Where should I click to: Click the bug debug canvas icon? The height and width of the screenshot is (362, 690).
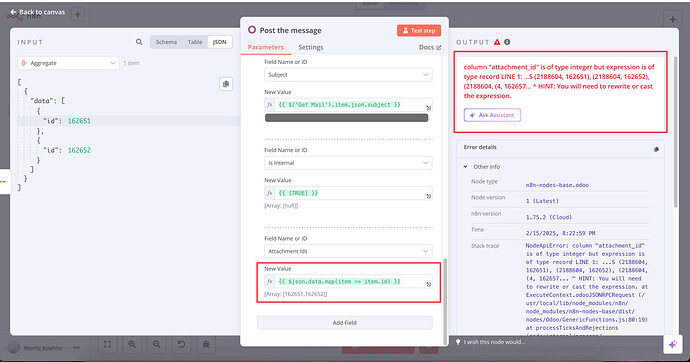(x=206, y=344)
